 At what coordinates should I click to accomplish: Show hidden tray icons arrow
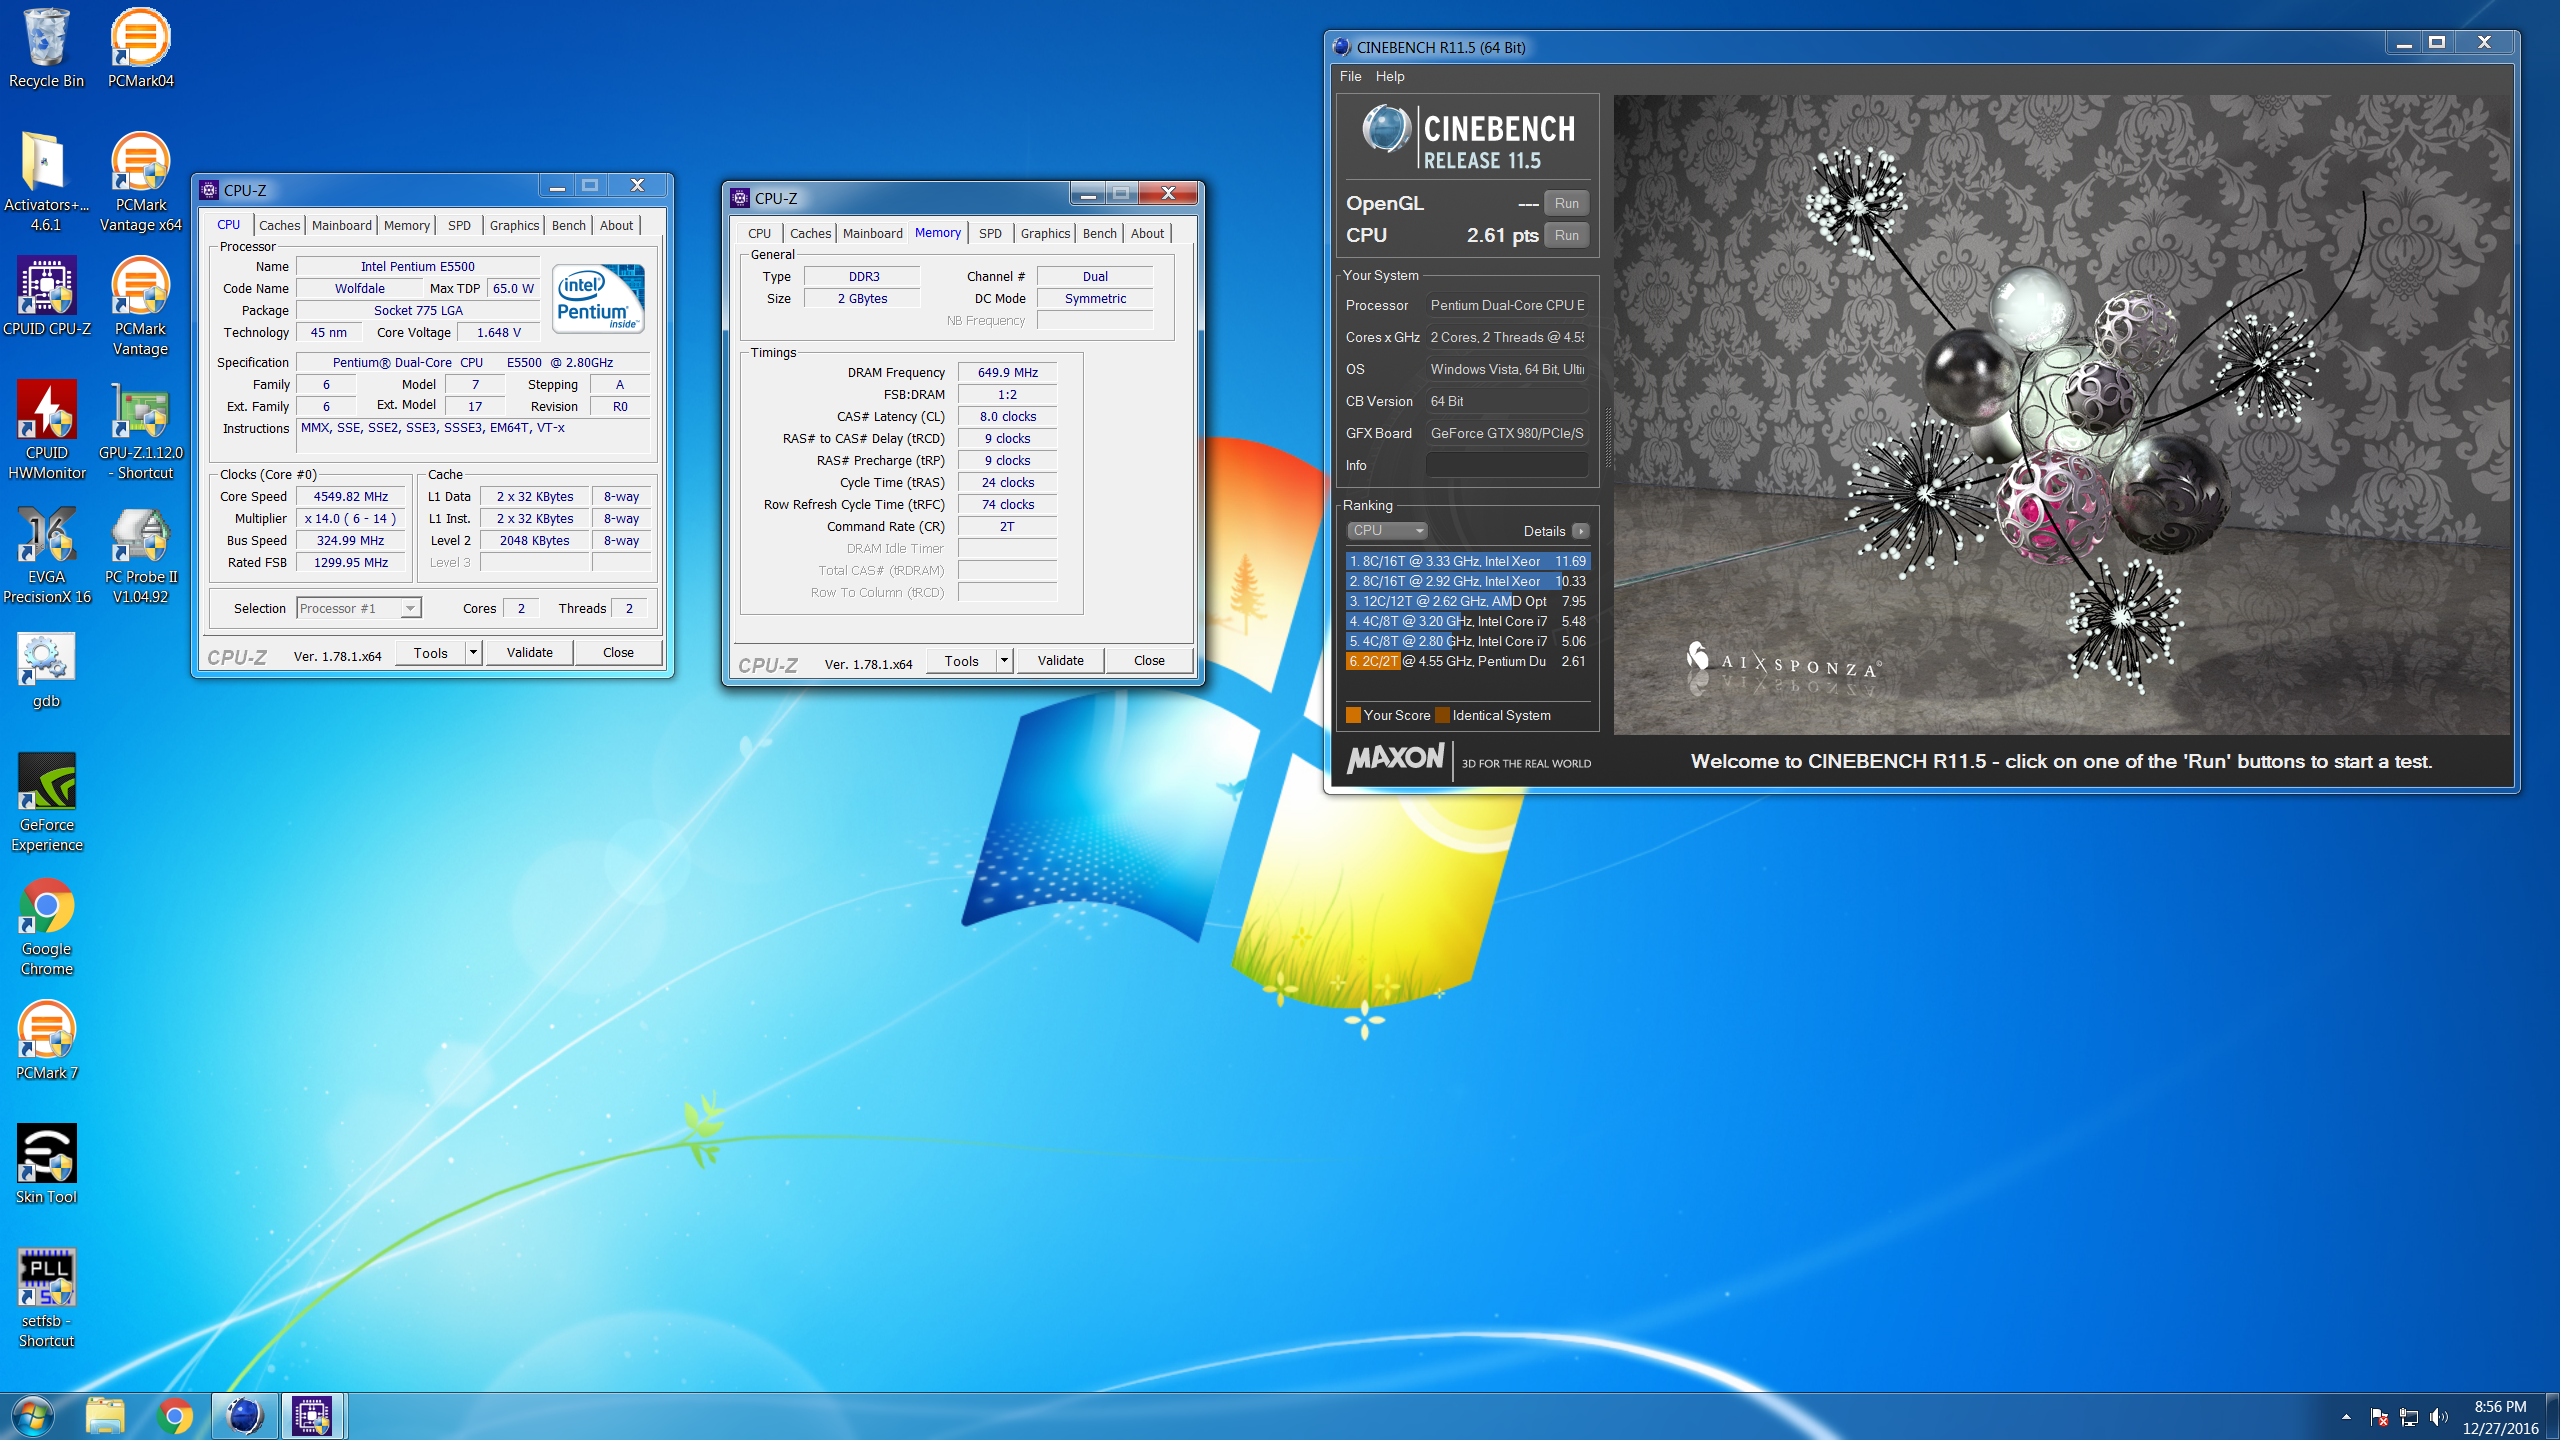pos(2346,1417)
